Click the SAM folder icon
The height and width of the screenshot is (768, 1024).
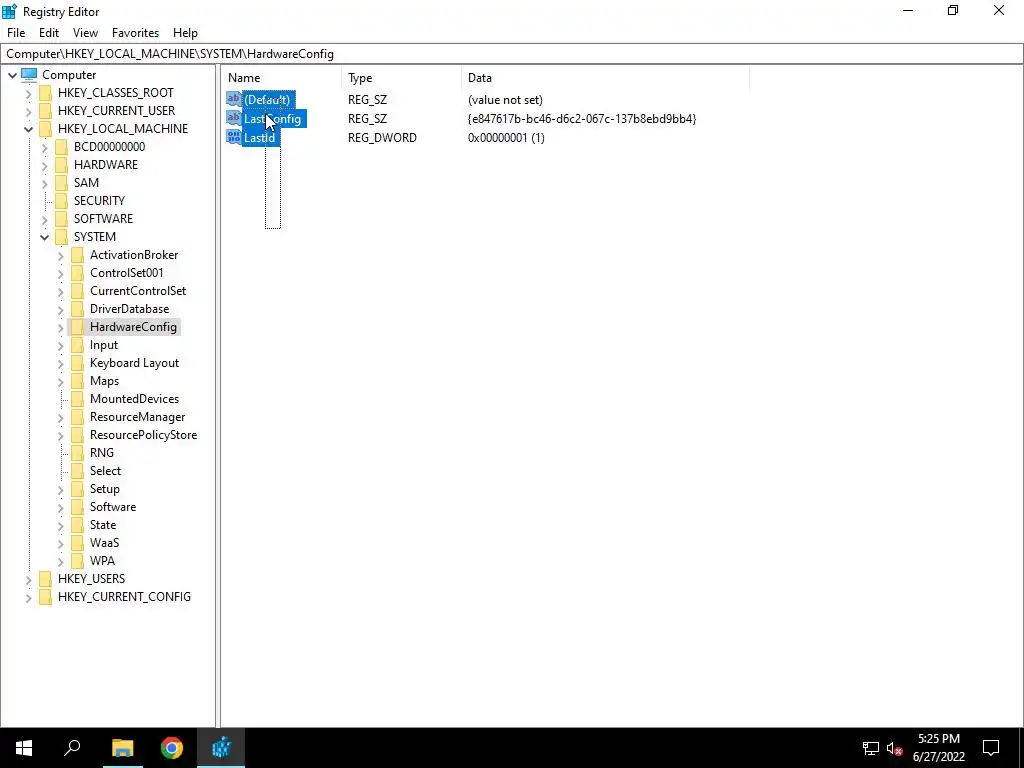pyautogui.click(x=61, y=183)
